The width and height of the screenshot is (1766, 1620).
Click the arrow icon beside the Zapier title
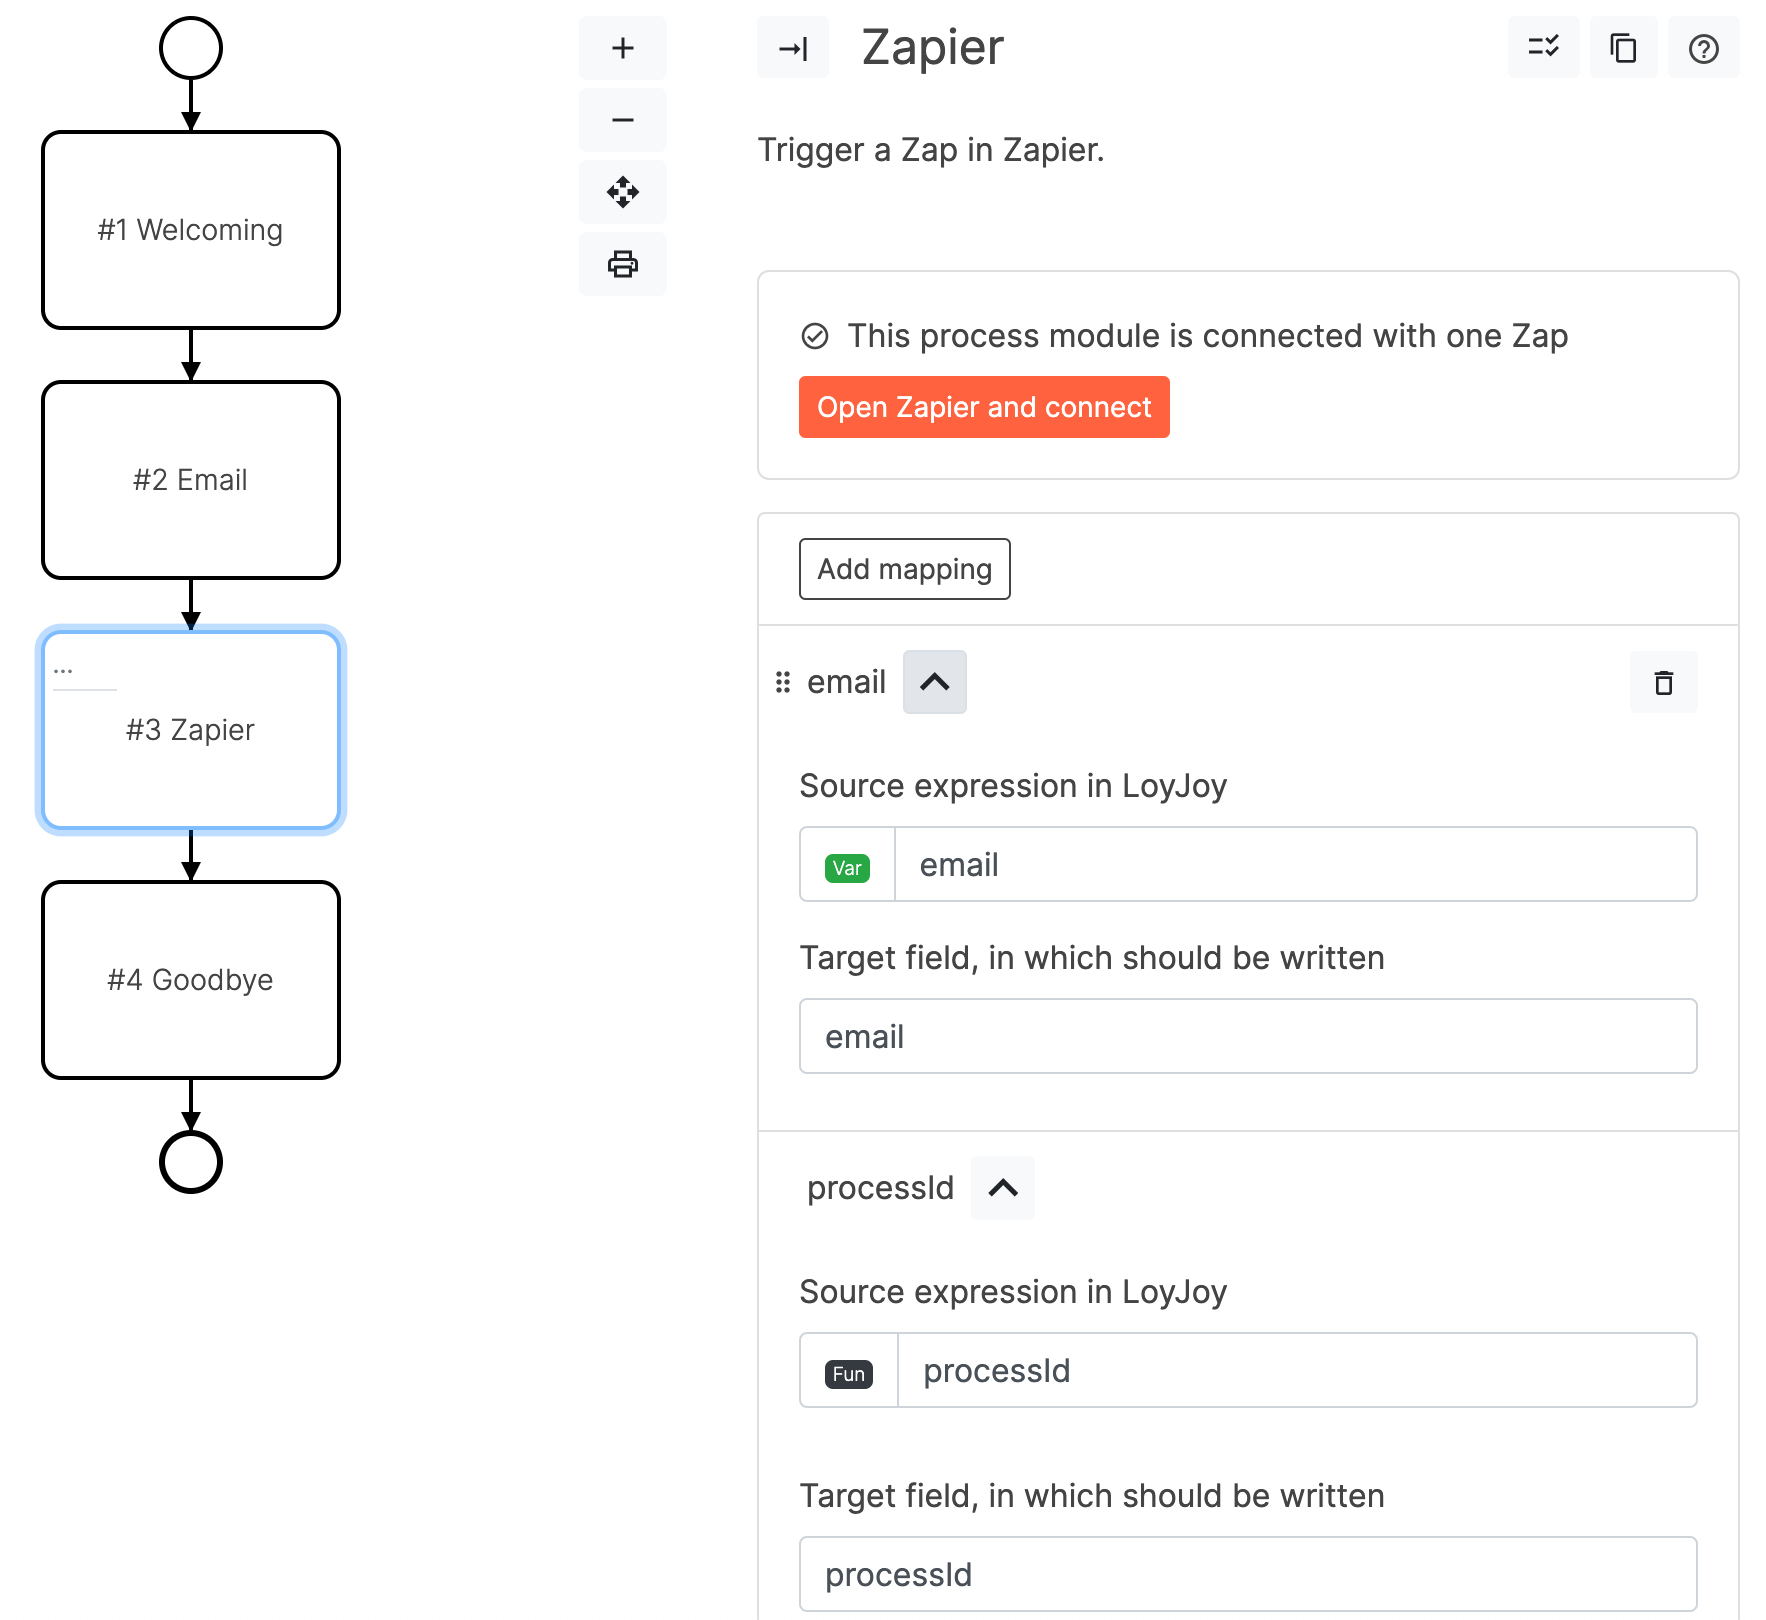point(792,47)
